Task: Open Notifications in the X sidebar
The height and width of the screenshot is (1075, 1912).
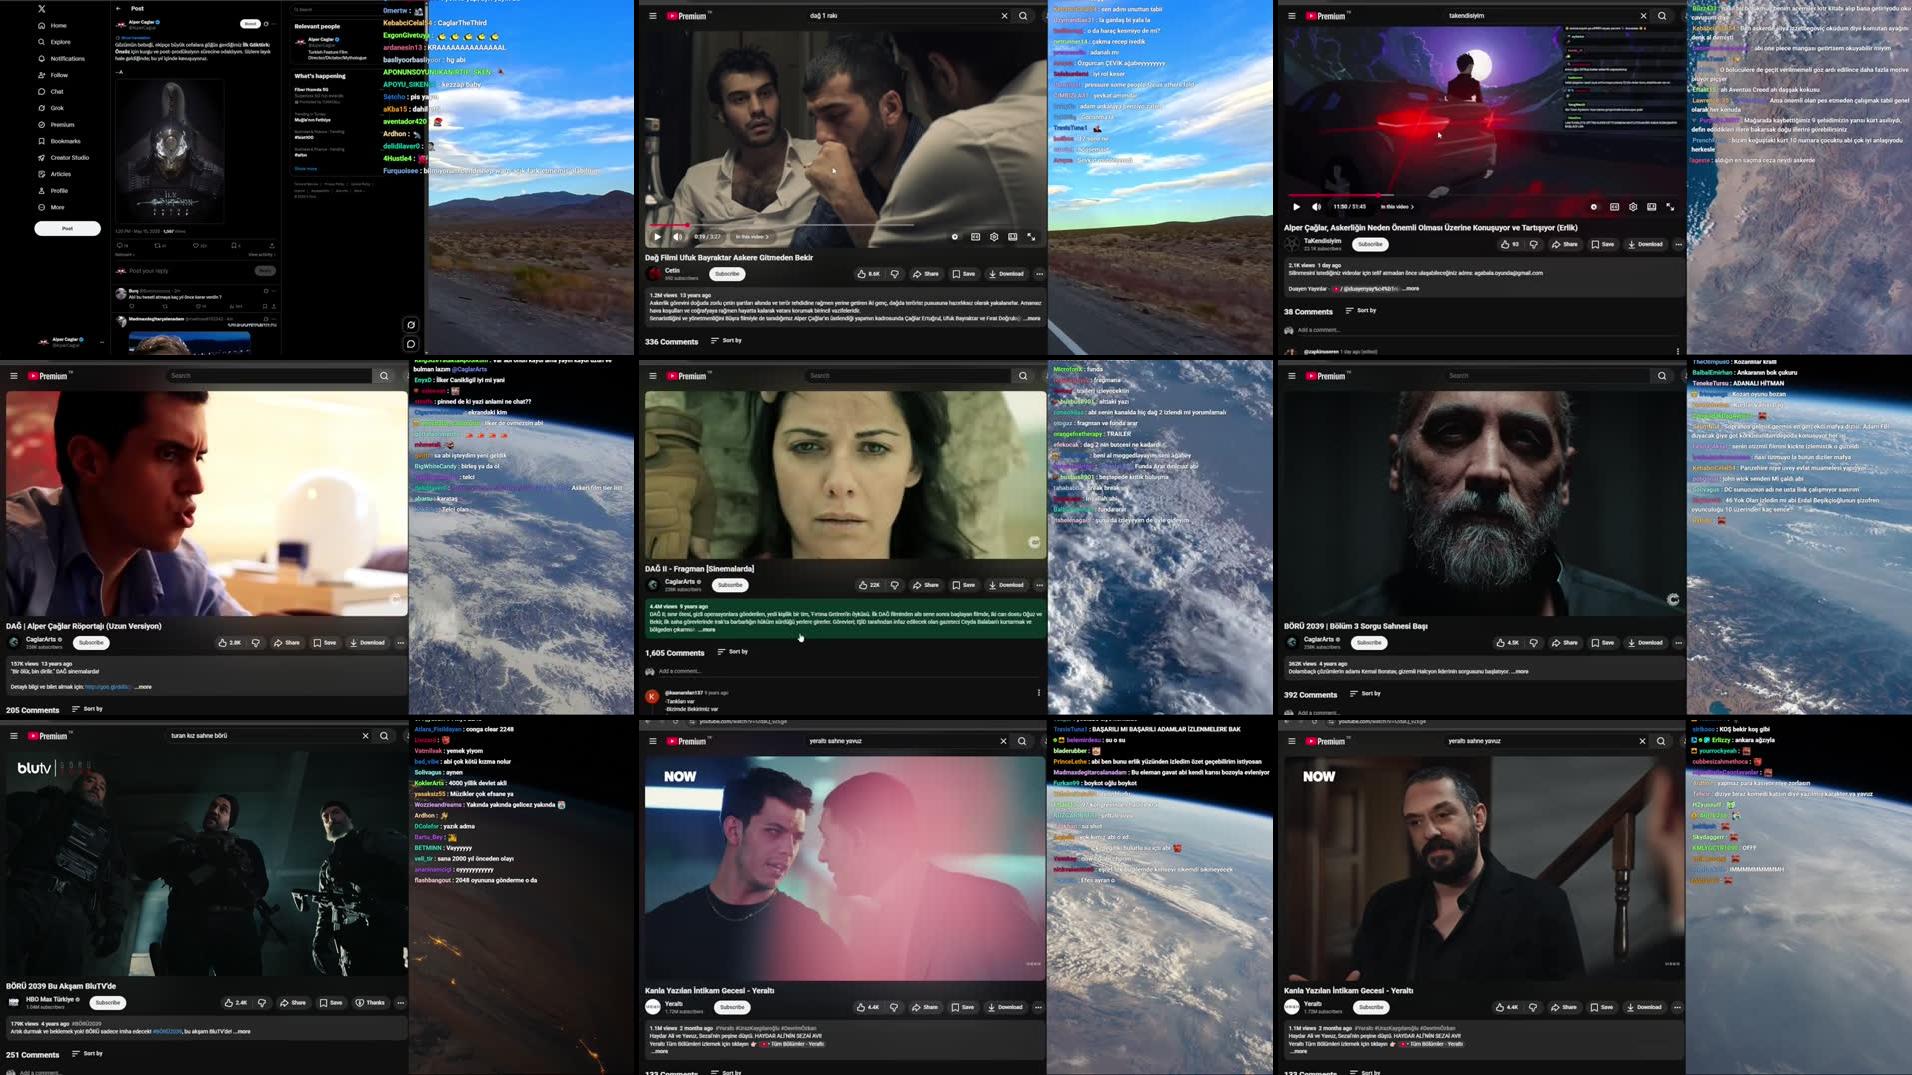Action: [x=61, y=59]
